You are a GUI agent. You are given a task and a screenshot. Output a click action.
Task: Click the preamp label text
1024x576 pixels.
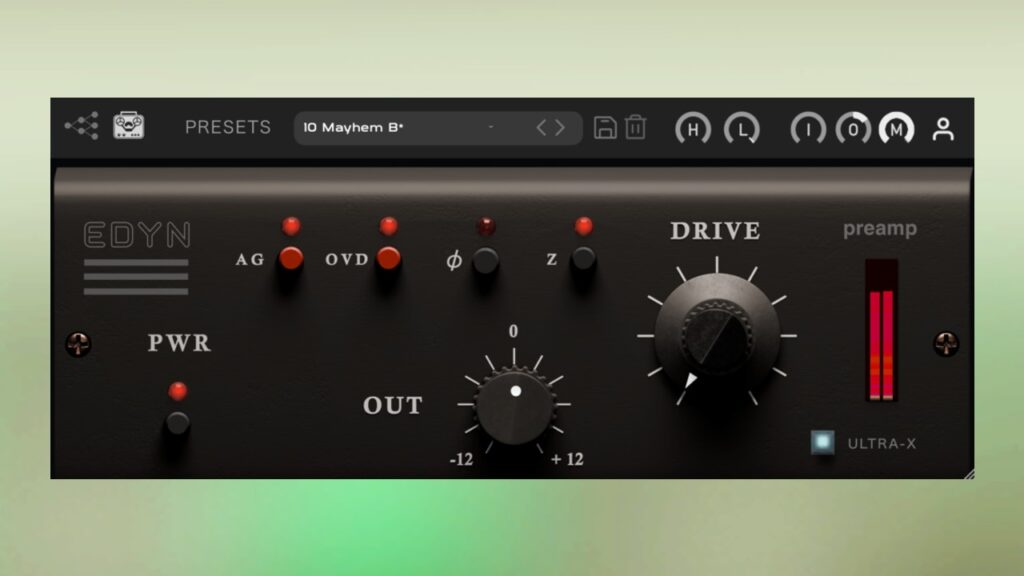[x=880, y=229]
